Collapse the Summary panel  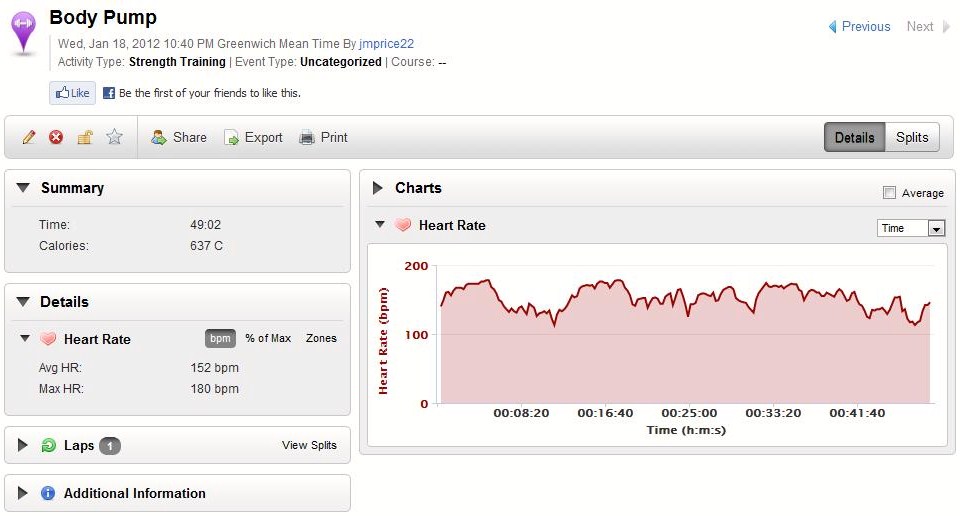[x=23, y=188]
